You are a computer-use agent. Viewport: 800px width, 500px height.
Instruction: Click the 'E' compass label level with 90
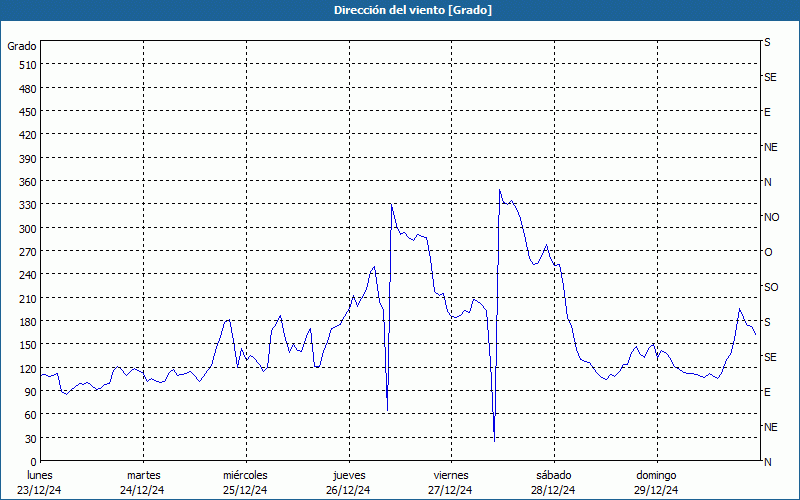pyautogui.click(x=767, y=392)
